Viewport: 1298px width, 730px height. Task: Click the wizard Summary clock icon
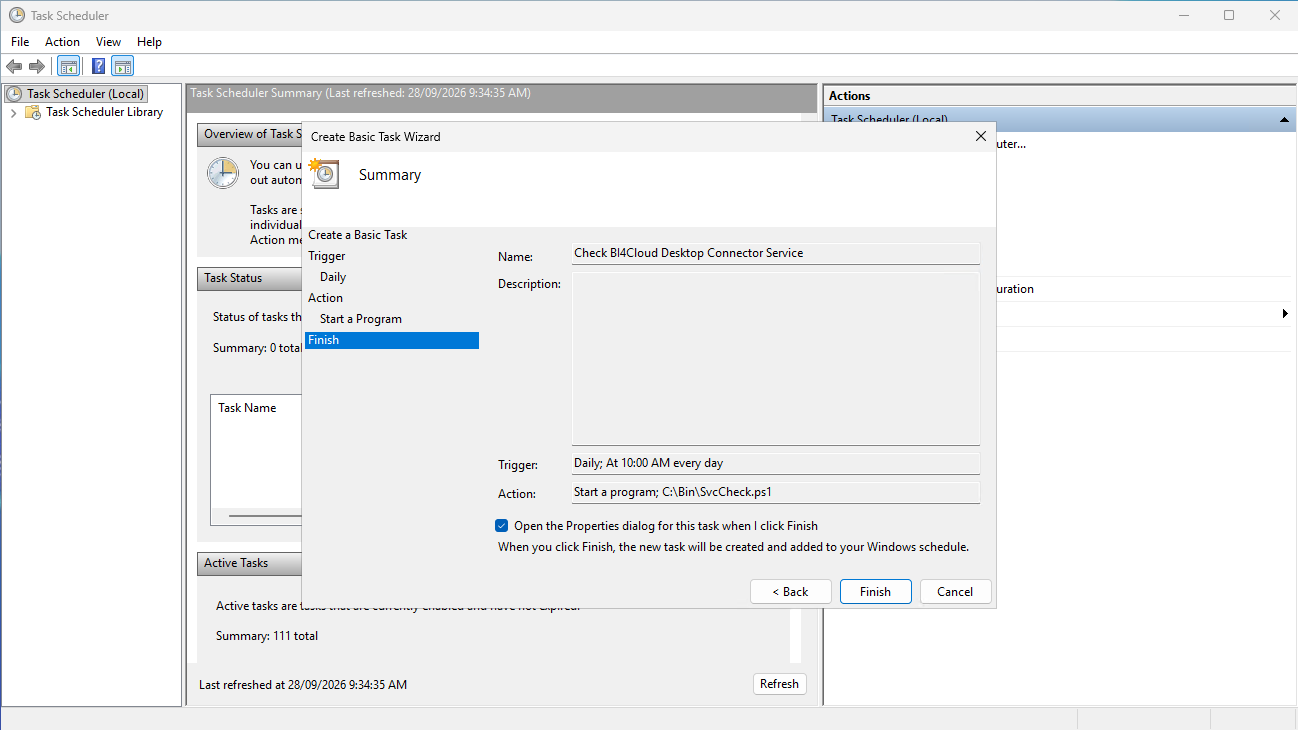pyautogui.click(x=324, y=174)
